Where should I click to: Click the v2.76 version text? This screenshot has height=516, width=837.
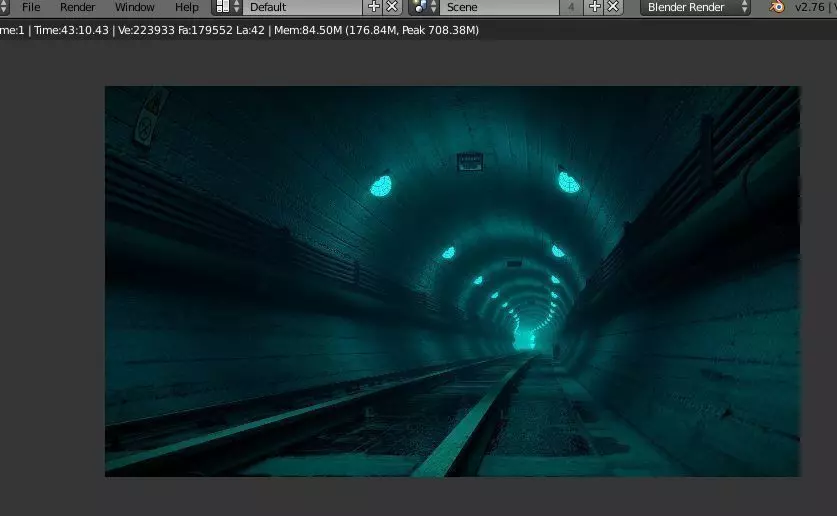pos(810,7)
